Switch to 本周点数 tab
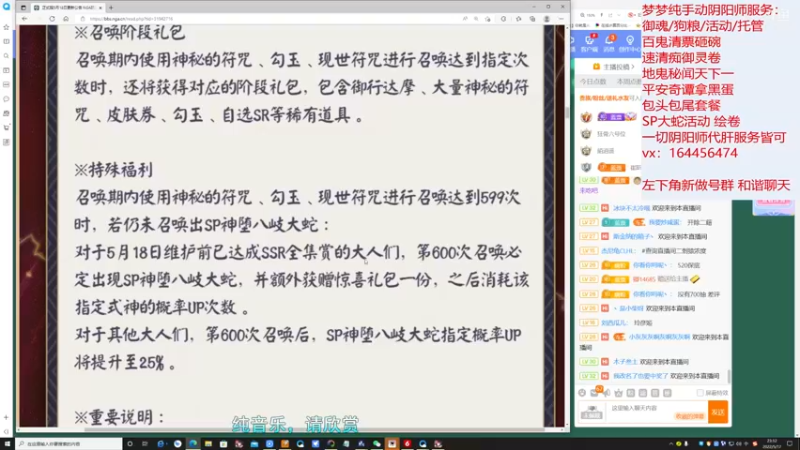This screenshot has width=800, height=450. (629, 82)
